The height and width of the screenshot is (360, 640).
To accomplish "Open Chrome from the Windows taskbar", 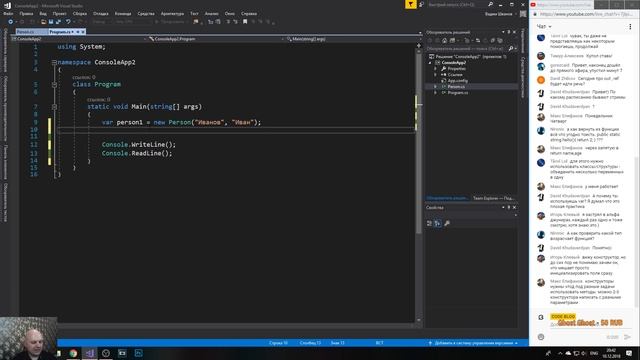I will (x=73, y=353).
